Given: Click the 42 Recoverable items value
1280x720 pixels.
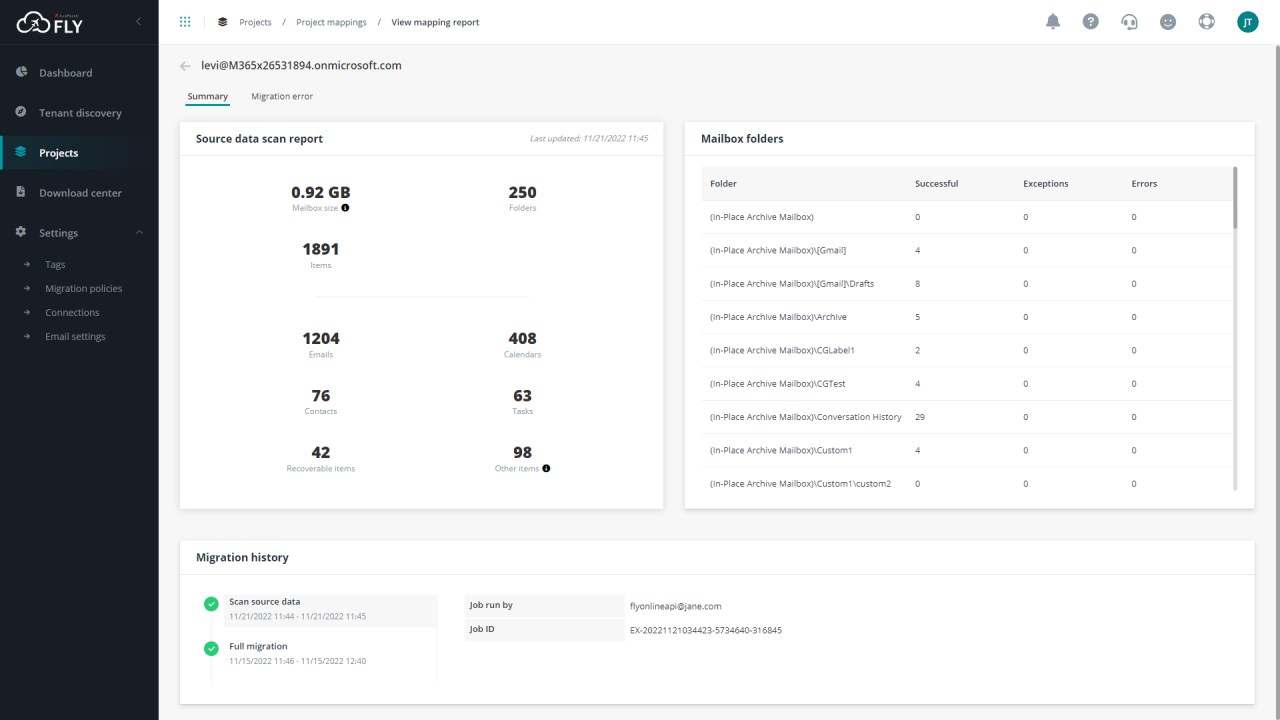Looking at the screenshot, I should click(320, 453).
